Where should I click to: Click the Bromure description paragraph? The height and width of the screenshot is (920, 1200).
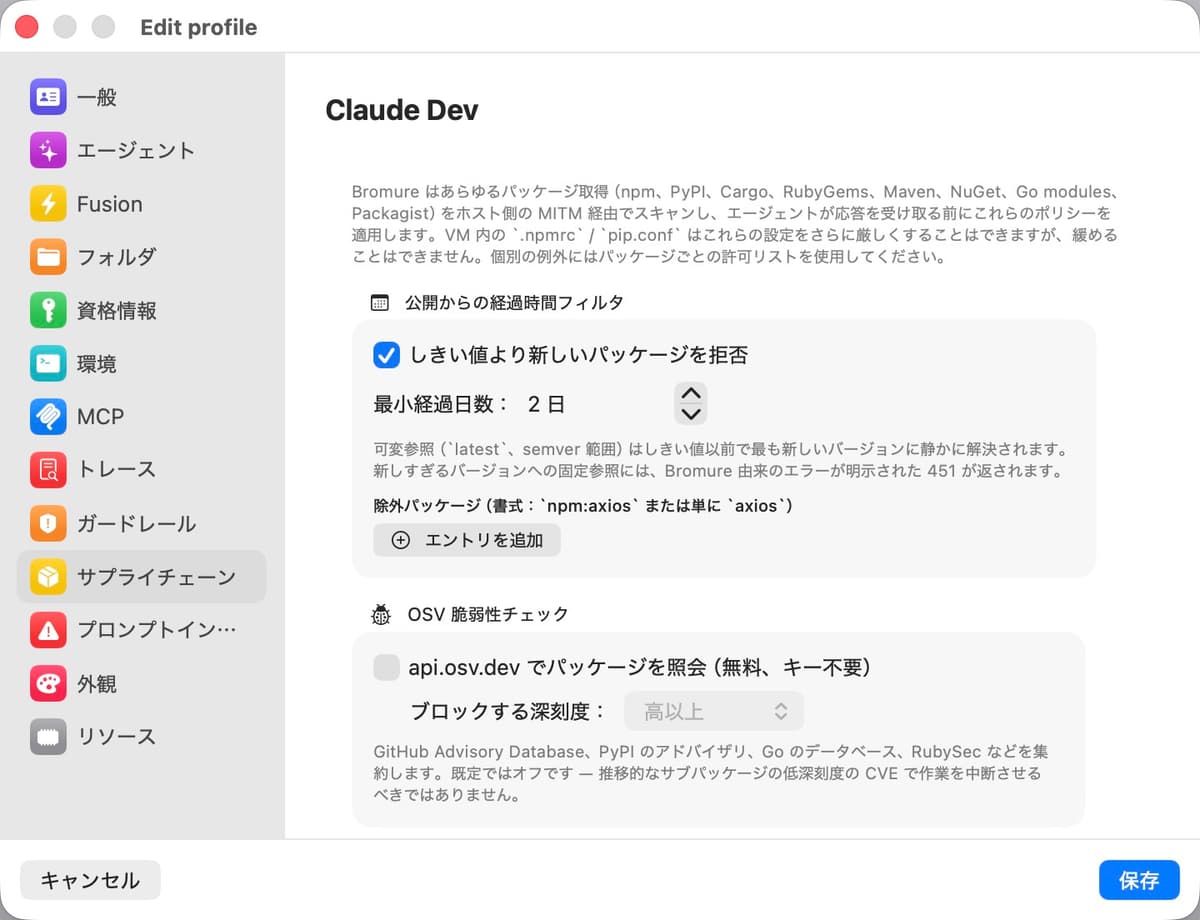click(735, 224)
